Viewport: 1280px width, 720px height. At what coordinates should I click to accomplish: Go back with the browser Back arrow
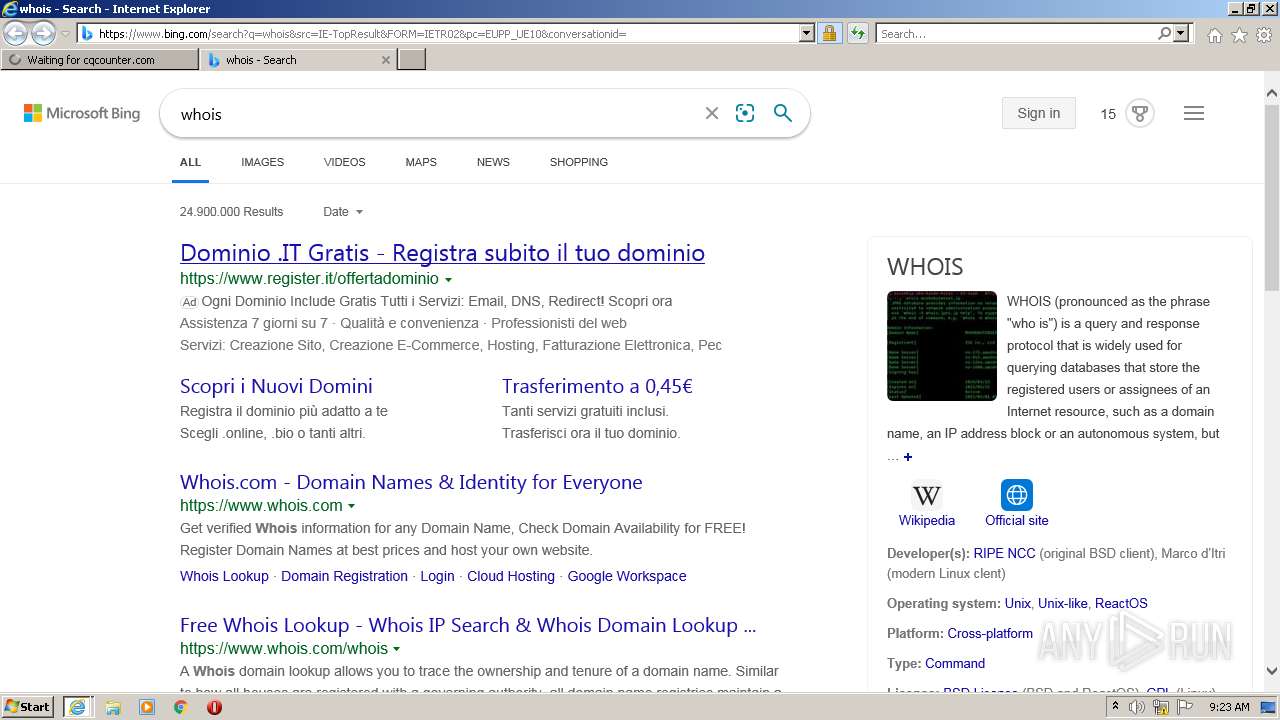tap(15, 33)
